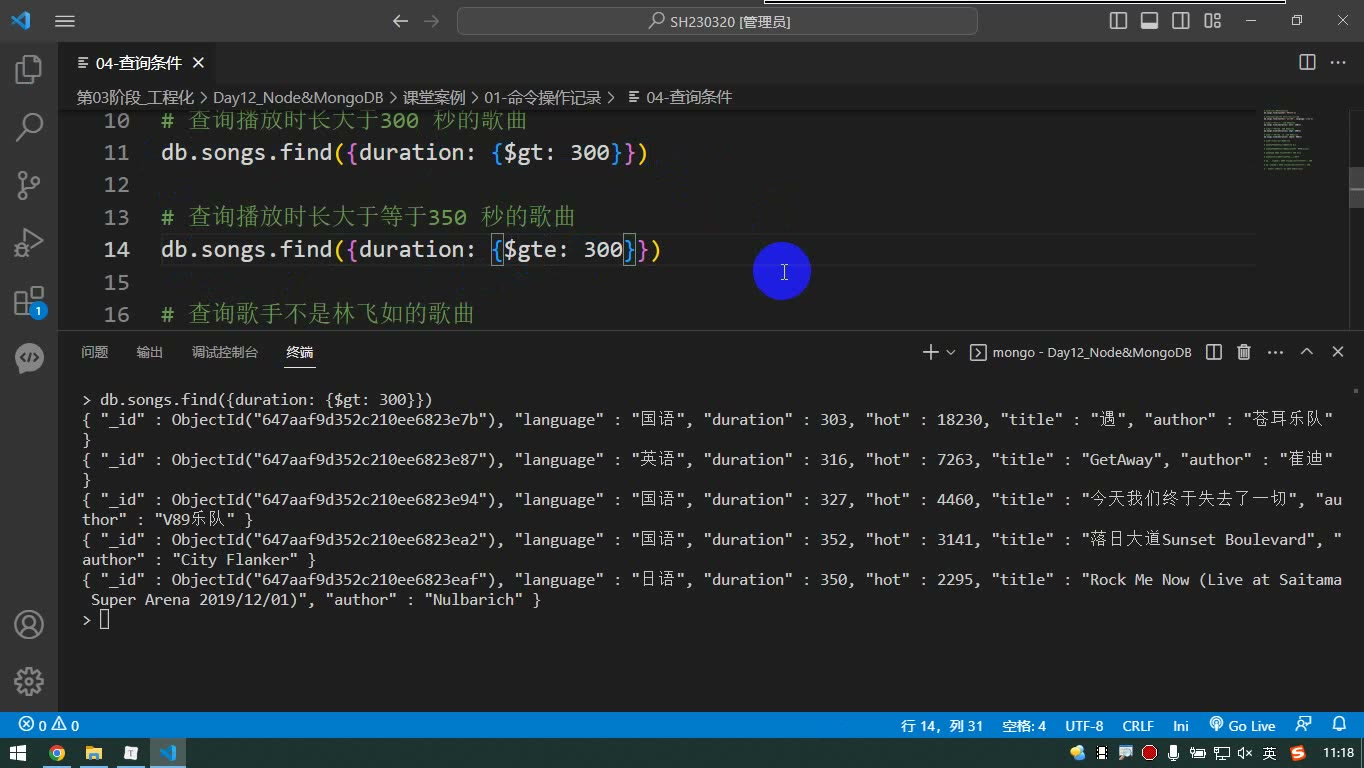
Task: Open the Search view in the activity bar
Action: [29, 127]
